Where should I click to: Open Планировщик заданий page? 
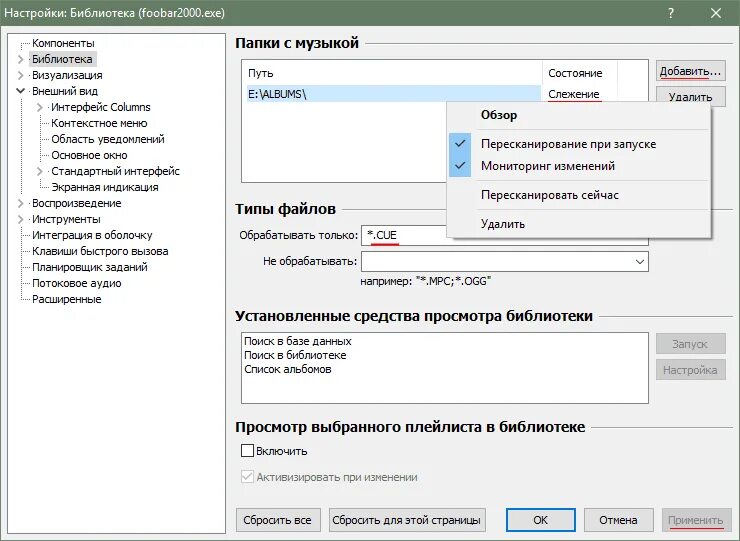(90, 267)
